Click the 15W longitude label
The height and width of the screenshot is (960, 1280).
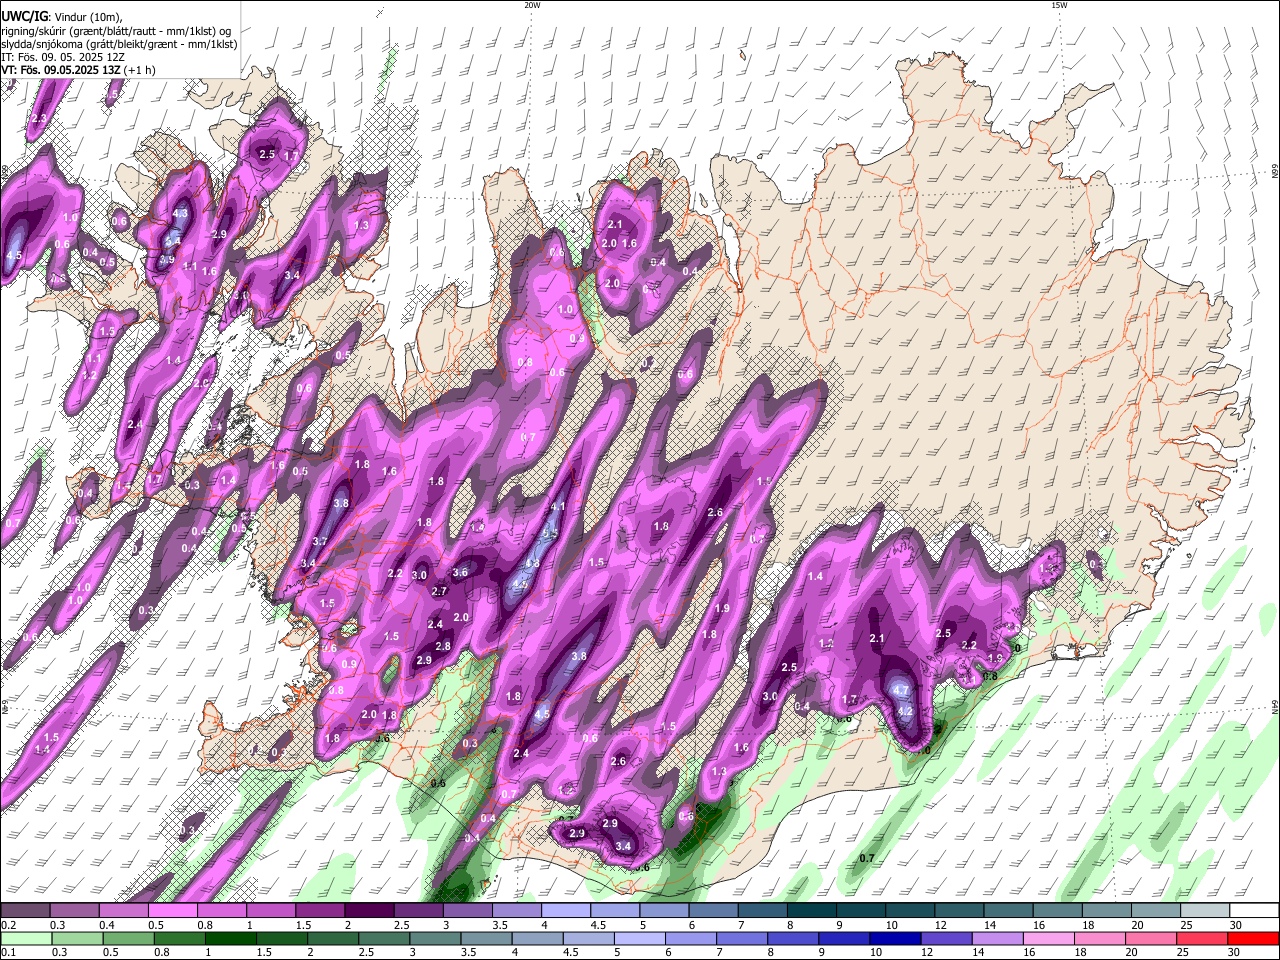click(1059, 5)
